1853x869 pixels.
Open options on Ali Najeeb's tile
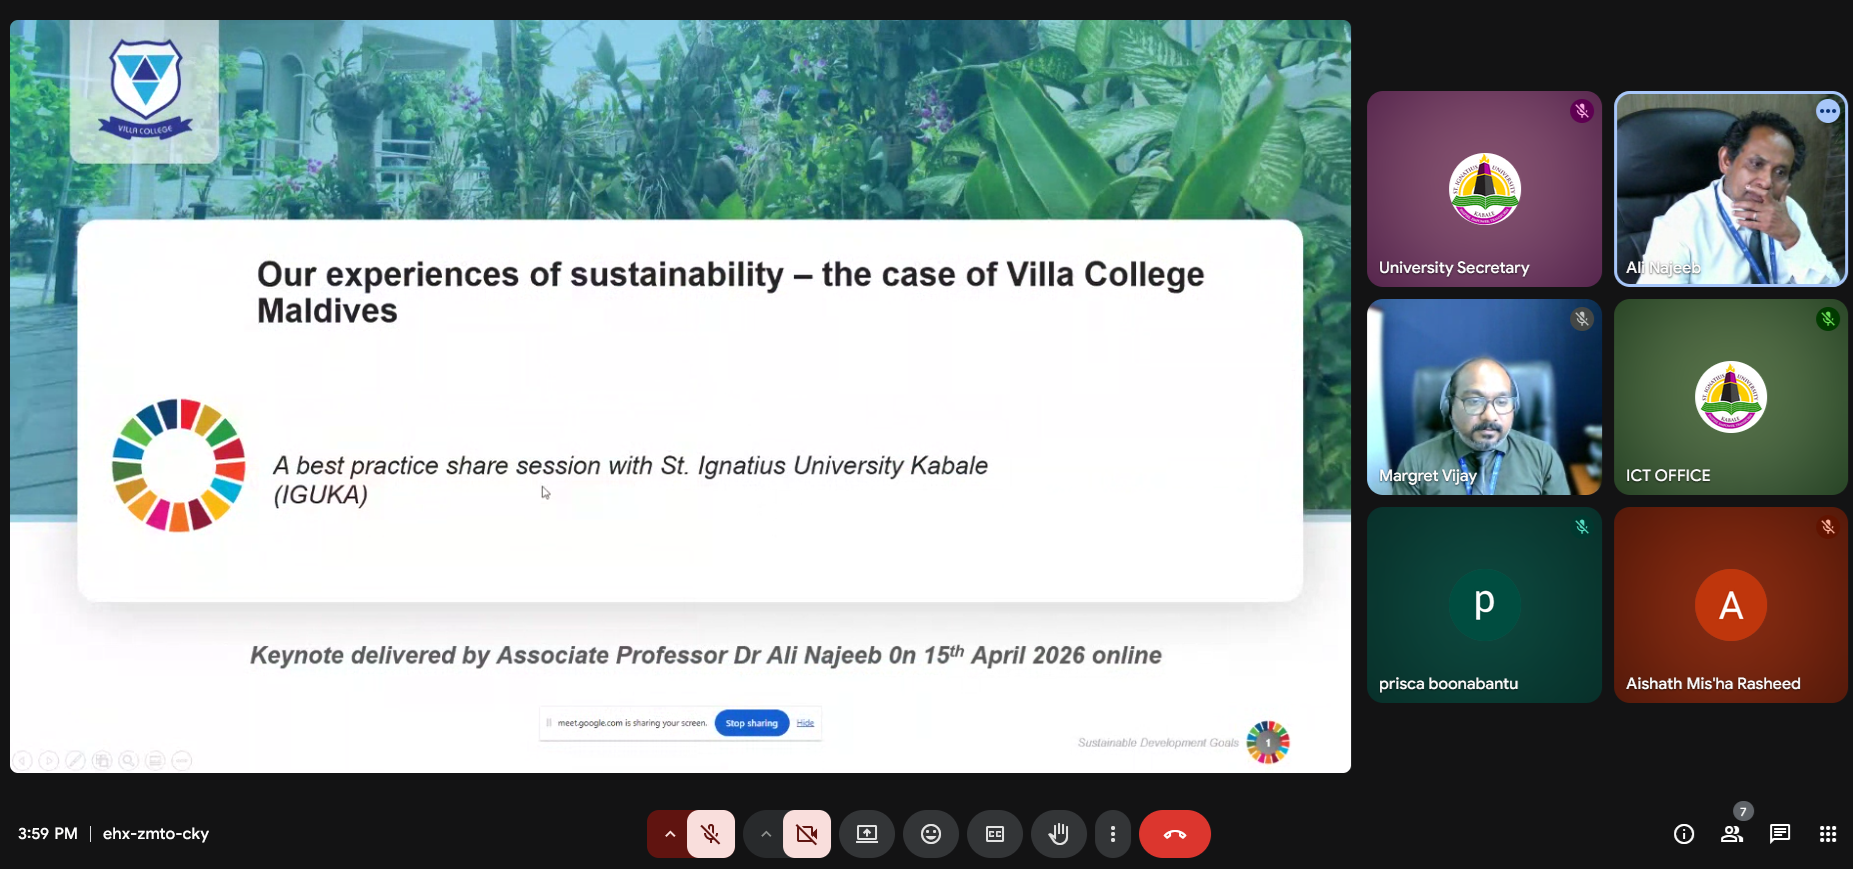pos(1828,111)
